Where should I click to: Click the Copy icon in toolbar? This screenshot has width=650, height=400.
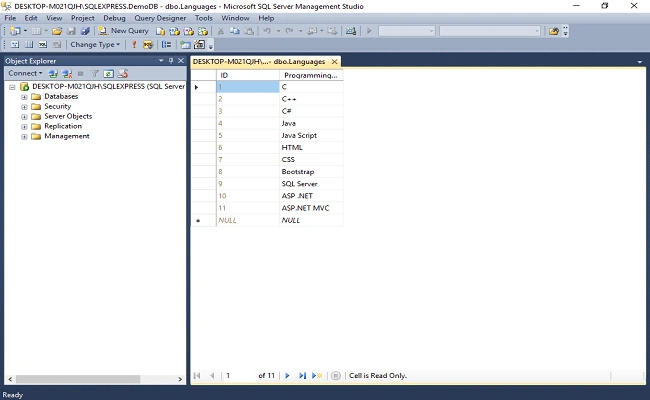point(235,31)
